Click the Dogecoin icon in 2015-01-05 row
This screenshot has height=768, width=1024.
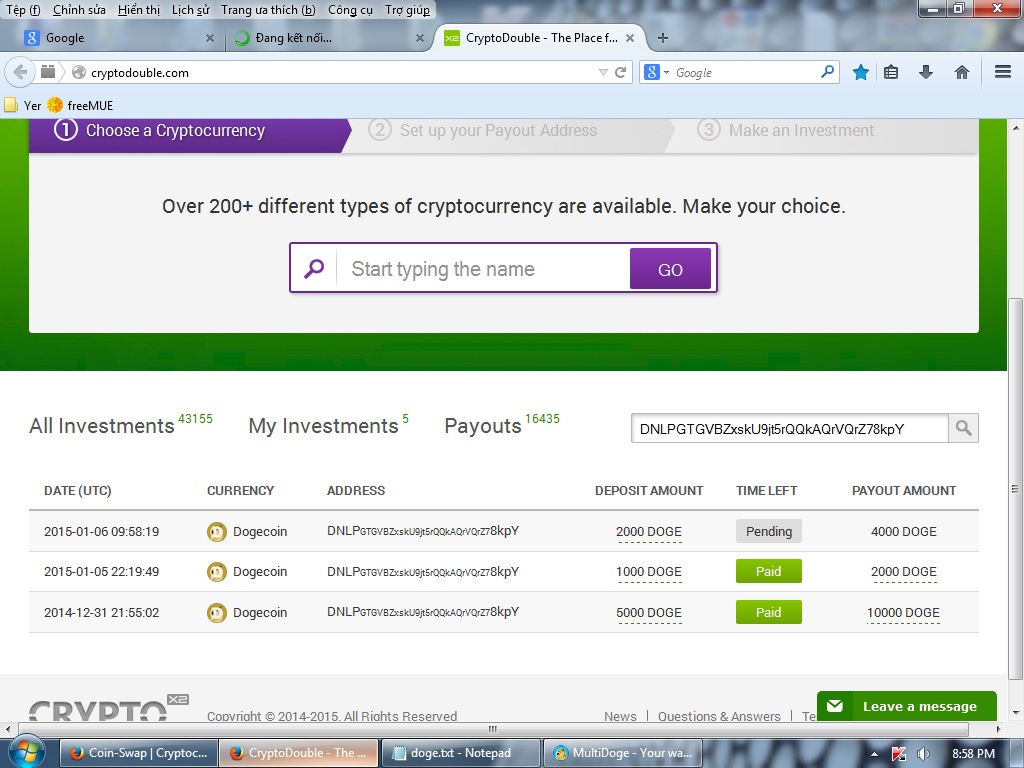(217, 572)
